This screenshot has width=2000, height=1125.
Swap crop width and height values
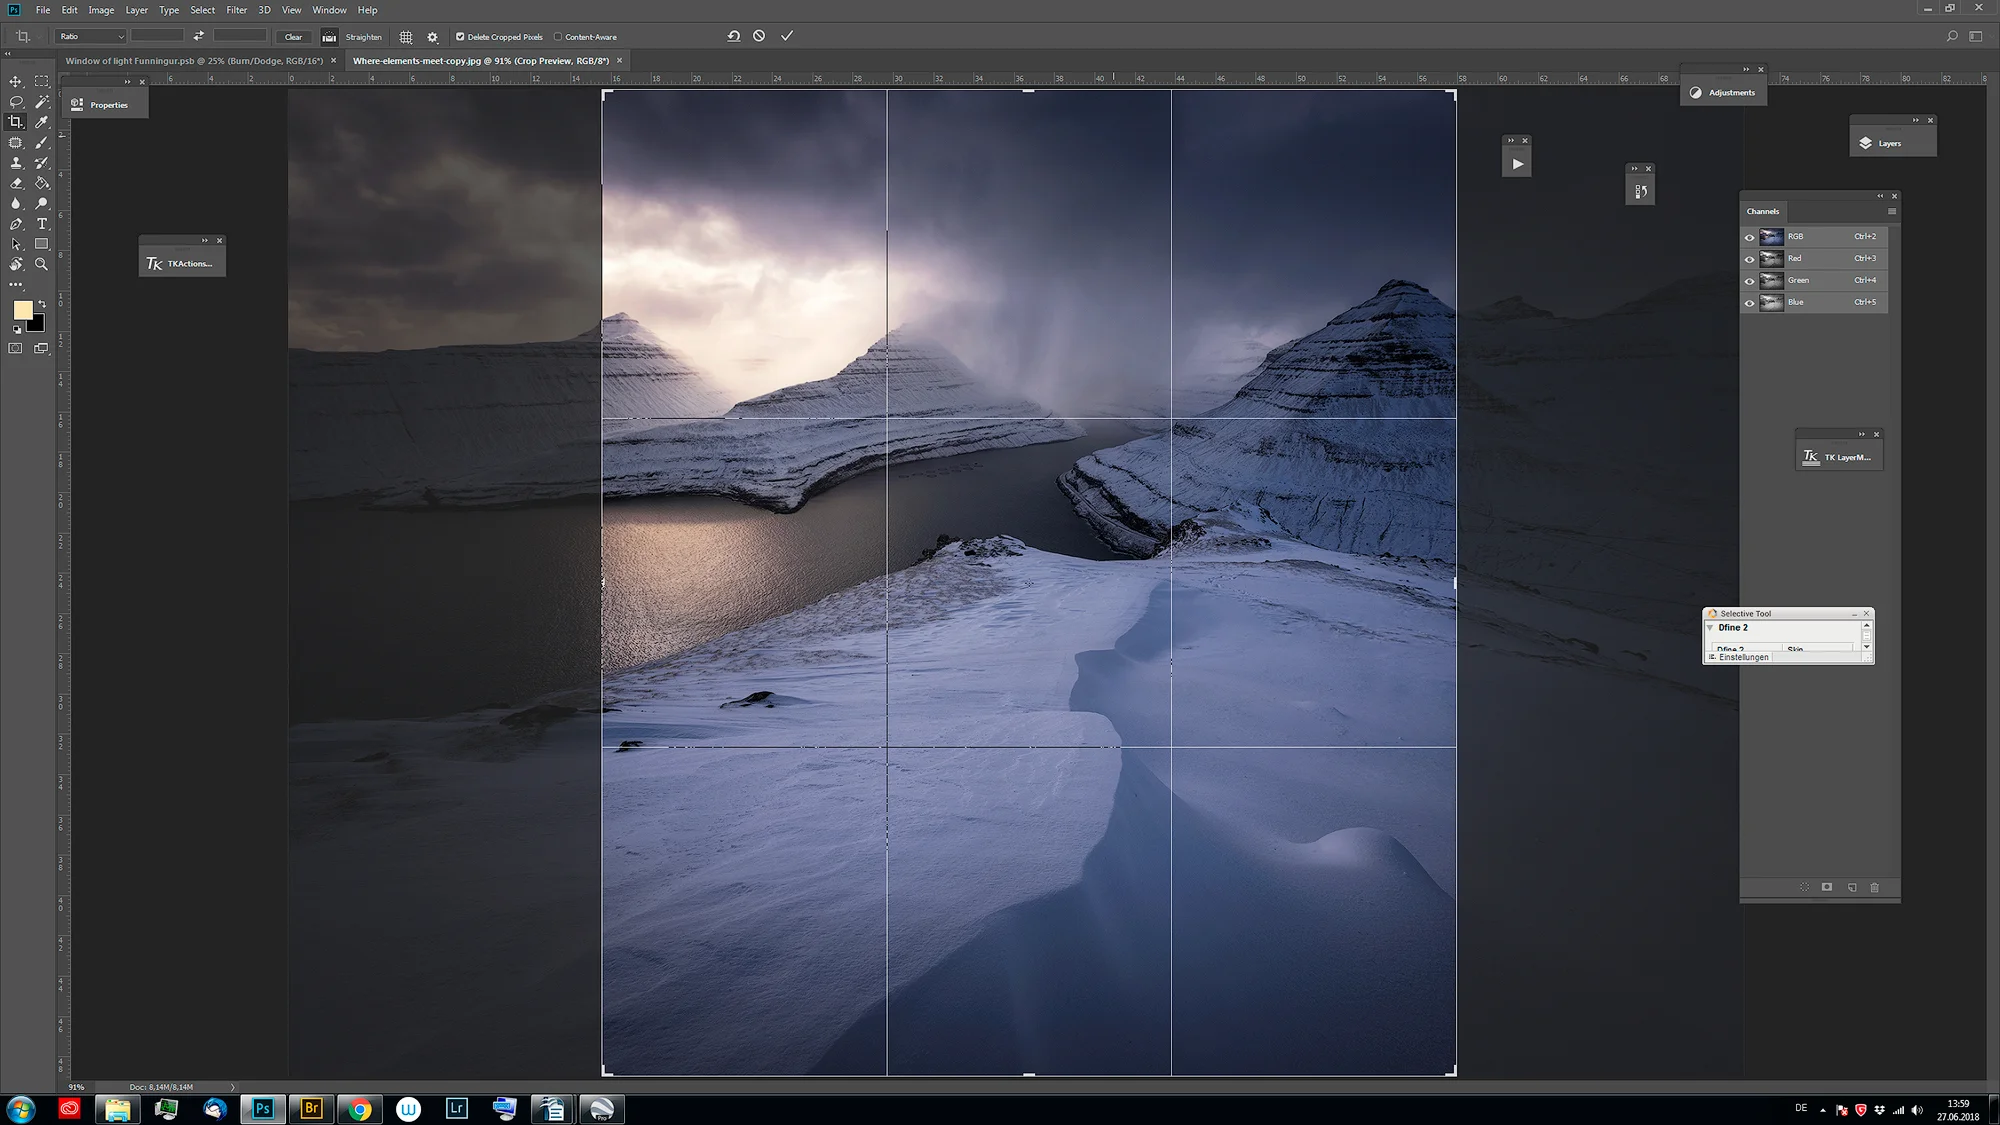coord(199,36)
